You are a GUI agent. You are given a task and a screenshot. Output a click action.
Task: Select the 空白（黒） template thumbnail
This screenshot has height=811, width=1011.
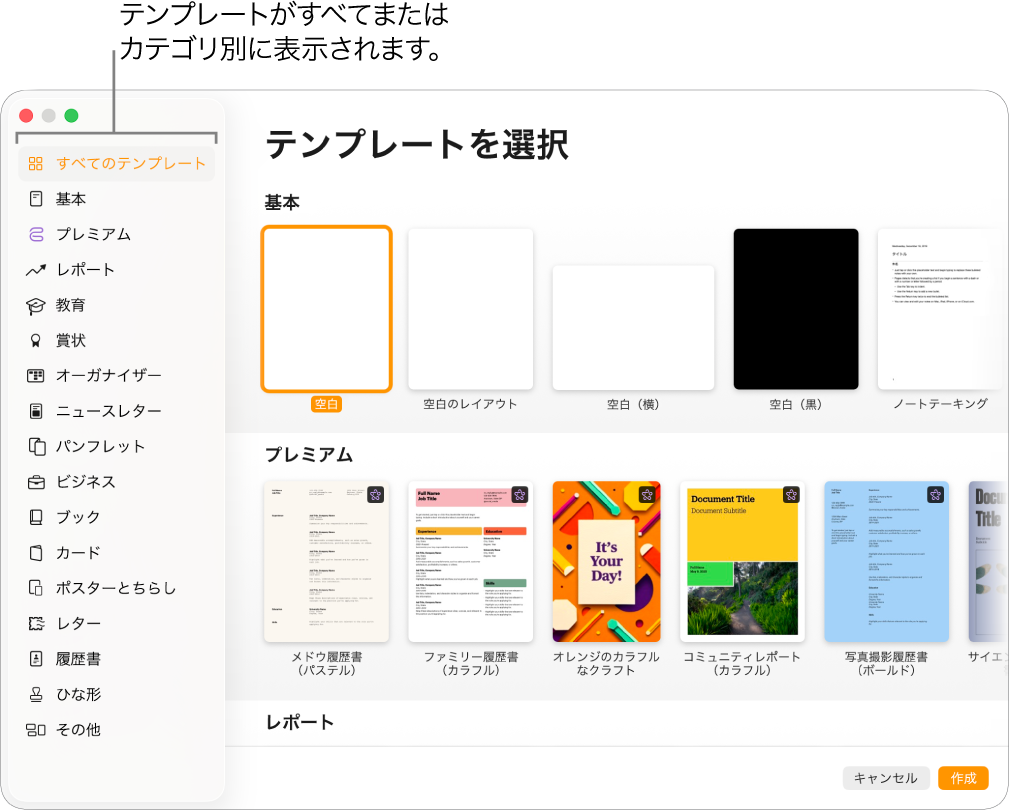click(x=795, y=309)
